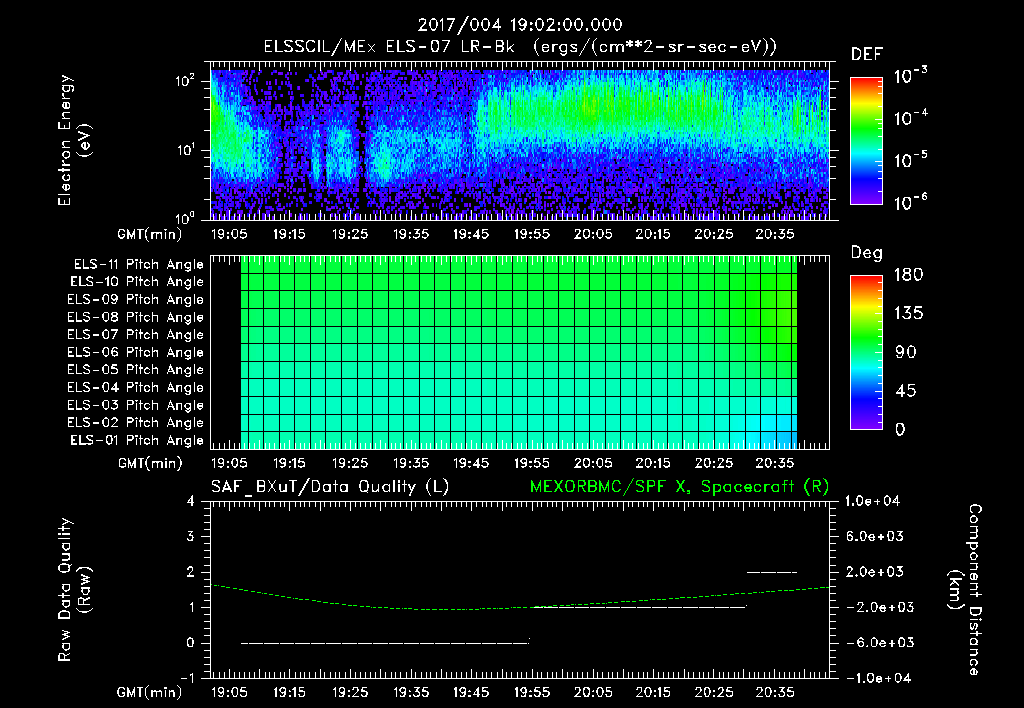Click the 20:05 tick label under bottom plot
This screenshot has width=1024, height=708.
[x=593, y=692]
